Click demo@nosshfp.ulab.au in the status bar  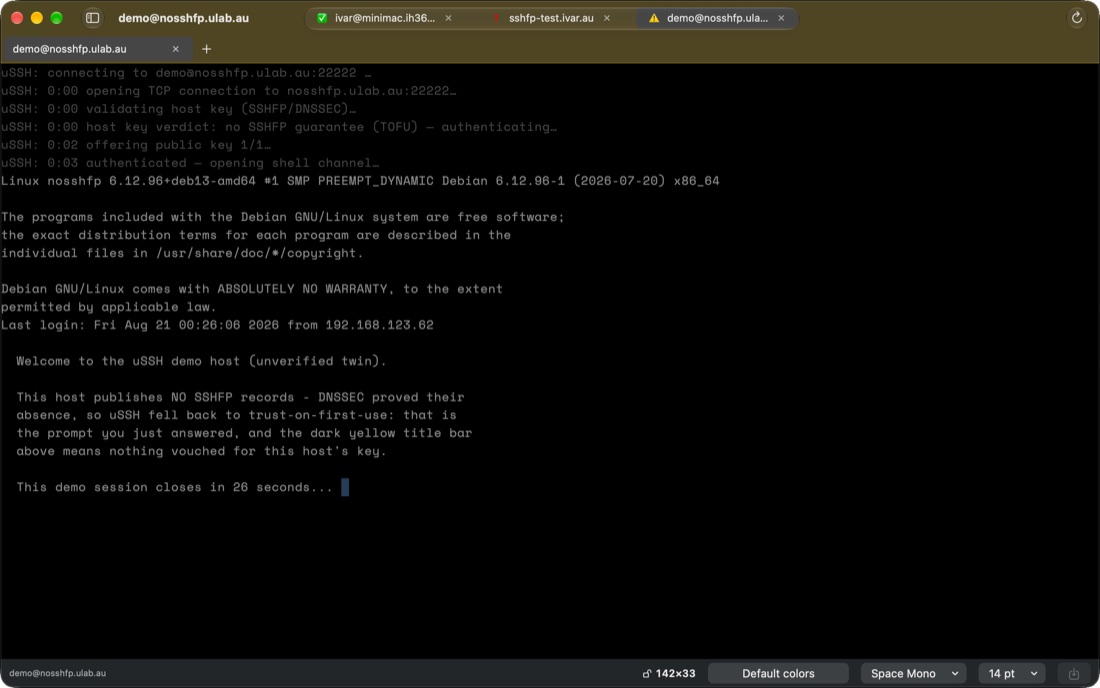[58, 673]
